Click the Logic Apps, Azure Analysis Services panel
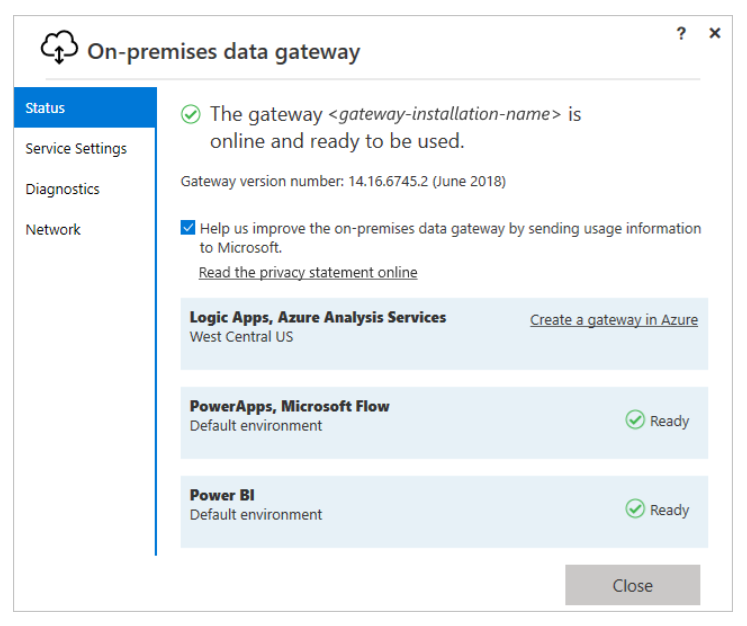The width and height of the screenshot is (747, 626). pyautogui.click(x=400, y=345)
